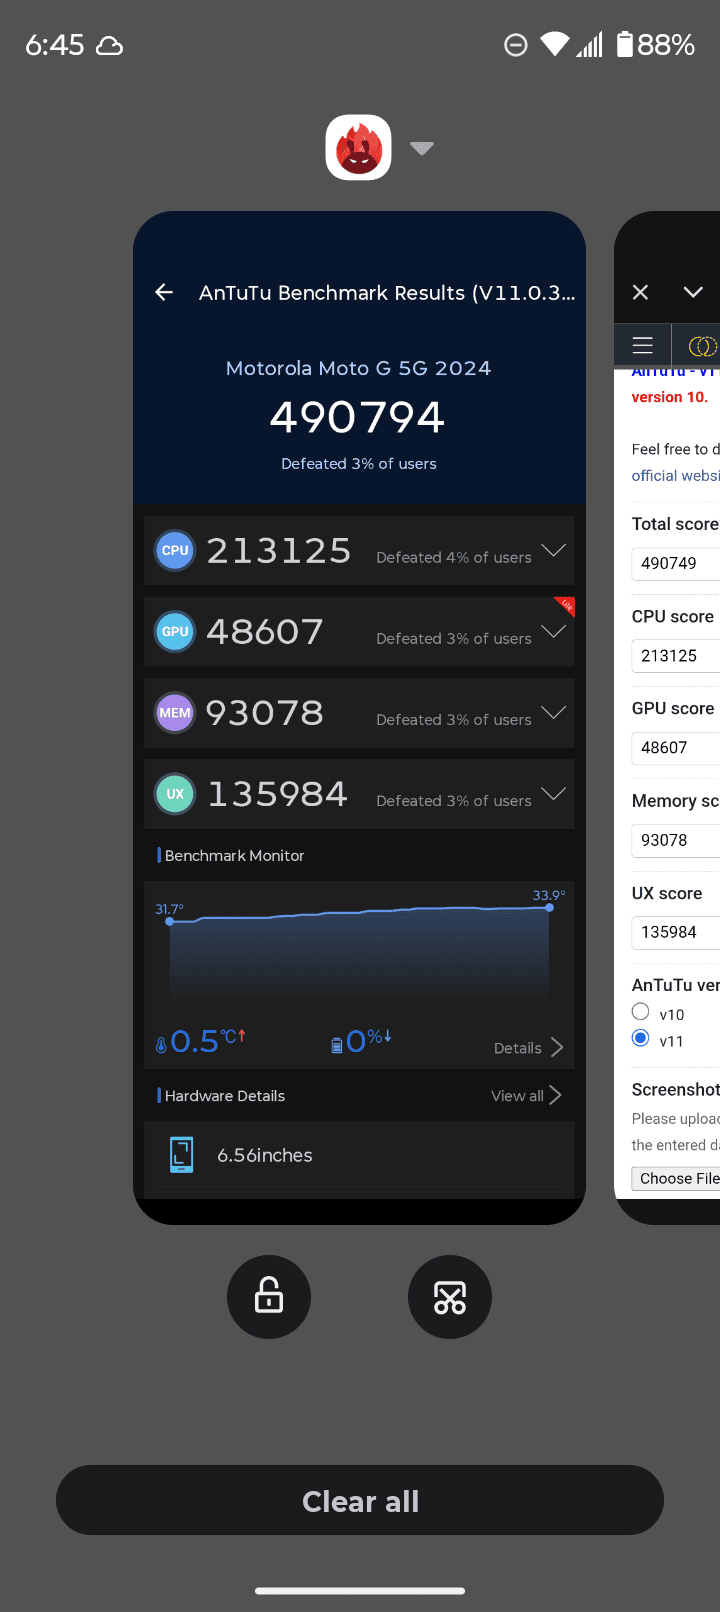Click the CPU score input field

(x=675, y=656)
